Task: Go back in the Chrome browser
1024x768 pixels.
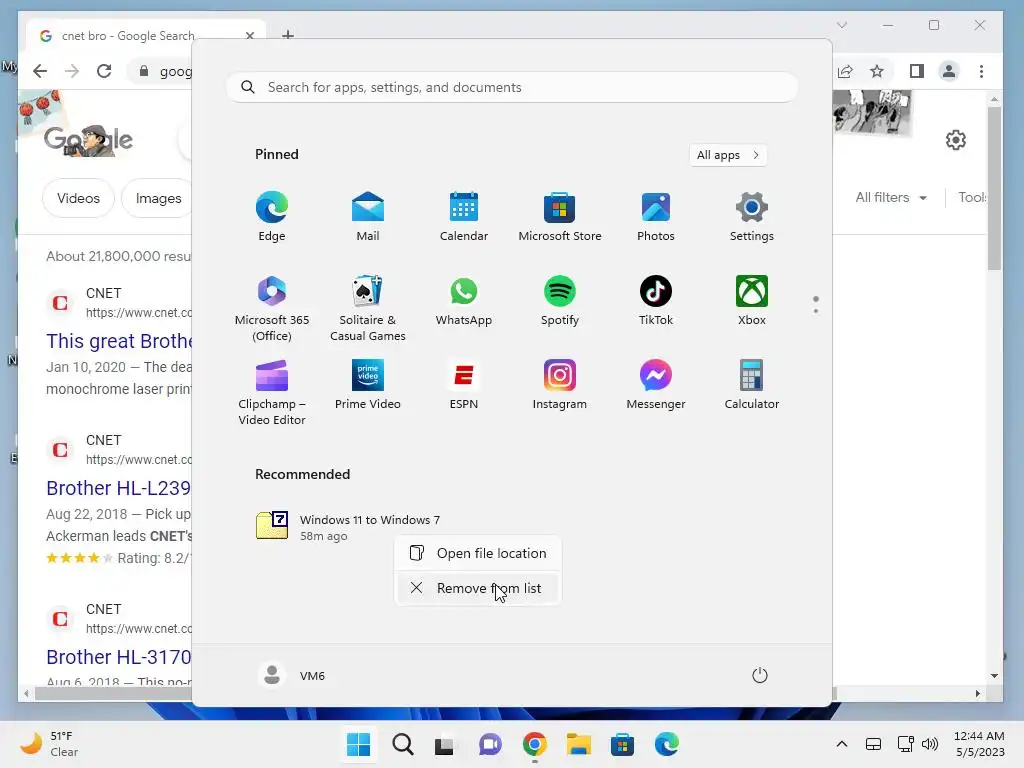Action: (x=40, y=71)
